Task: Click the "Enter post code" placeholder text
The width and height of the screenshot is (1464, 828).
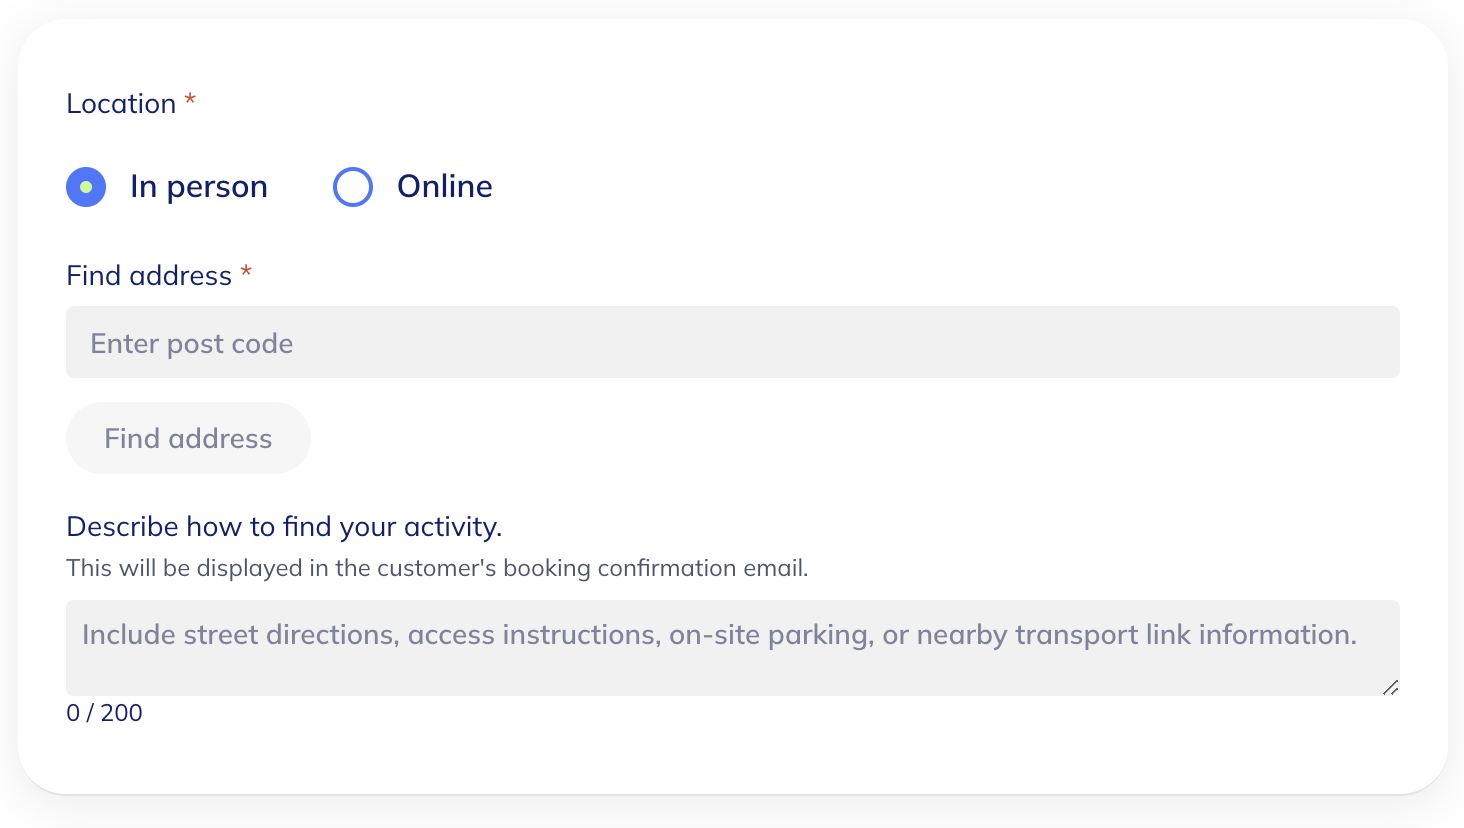Action: coord(192,344)
